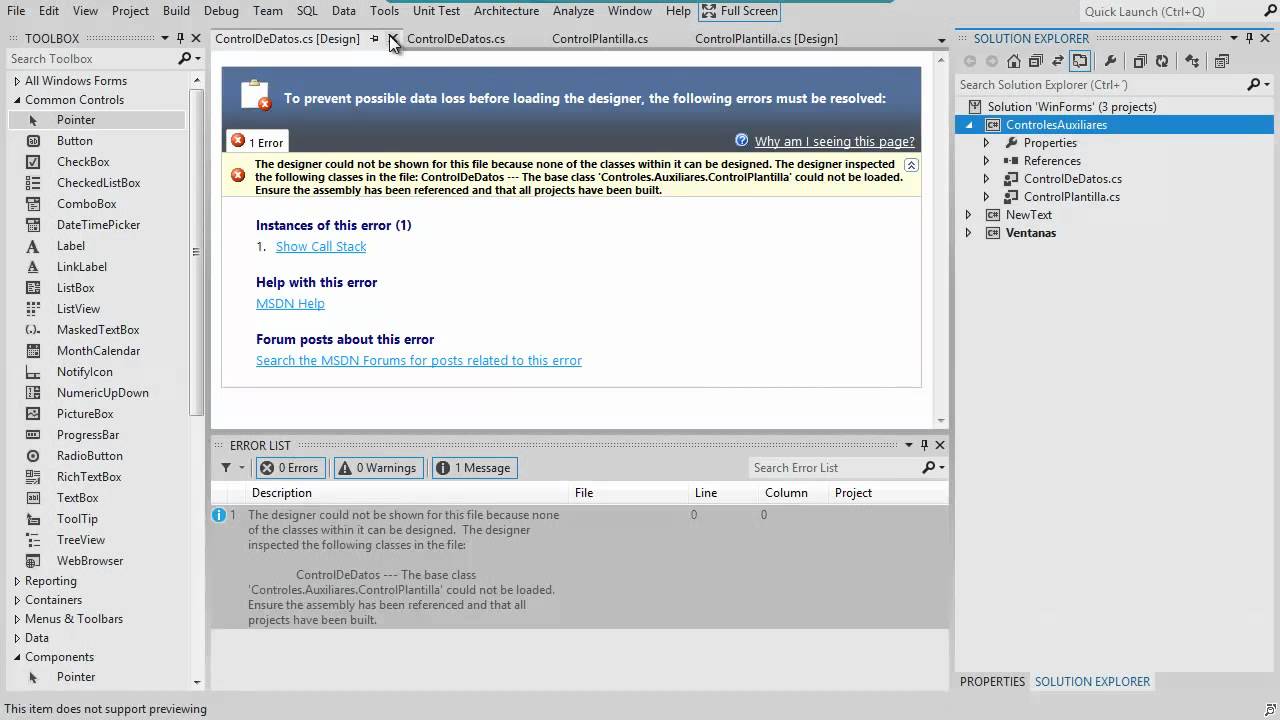1280x720 pixels.
Task: Pin the Toolbox panel
Action: click(x=181, y=38)
